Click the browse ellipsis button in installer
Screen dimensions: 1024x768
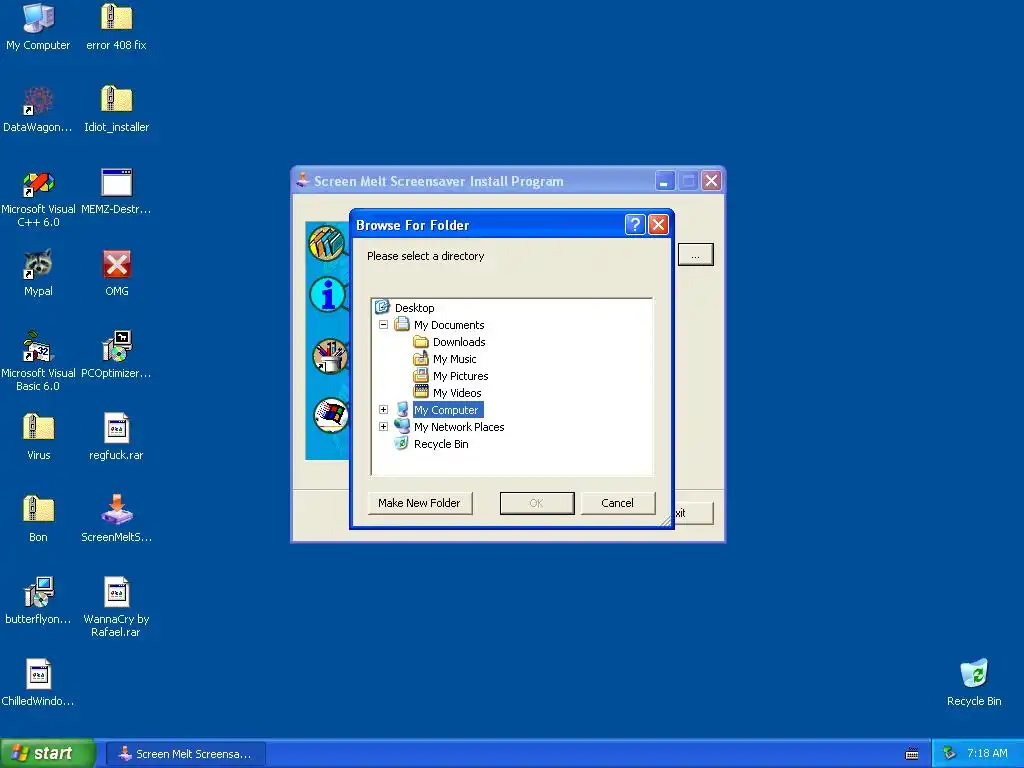696,255
